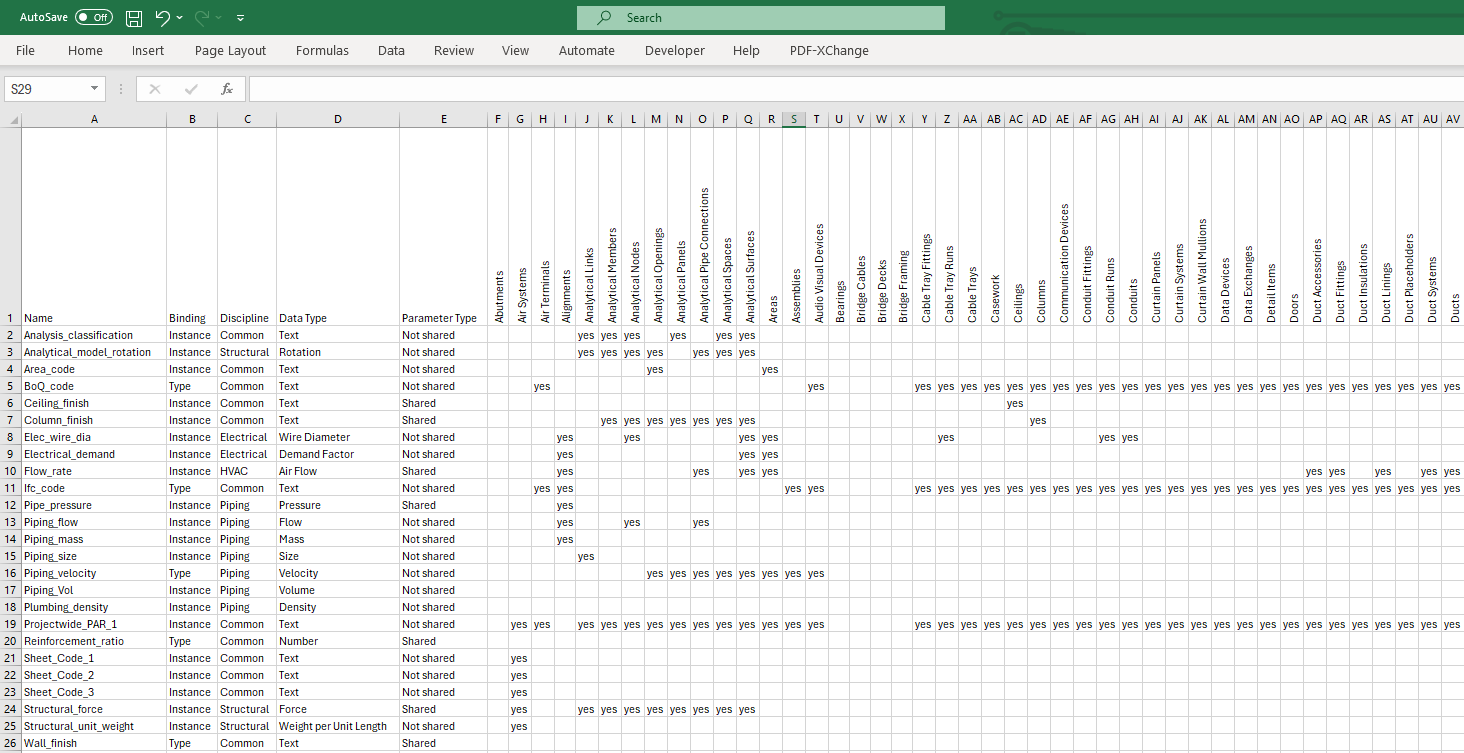Select column S header
The width and height of the screenshot is (1464, 753).
[x=793, y=119]
